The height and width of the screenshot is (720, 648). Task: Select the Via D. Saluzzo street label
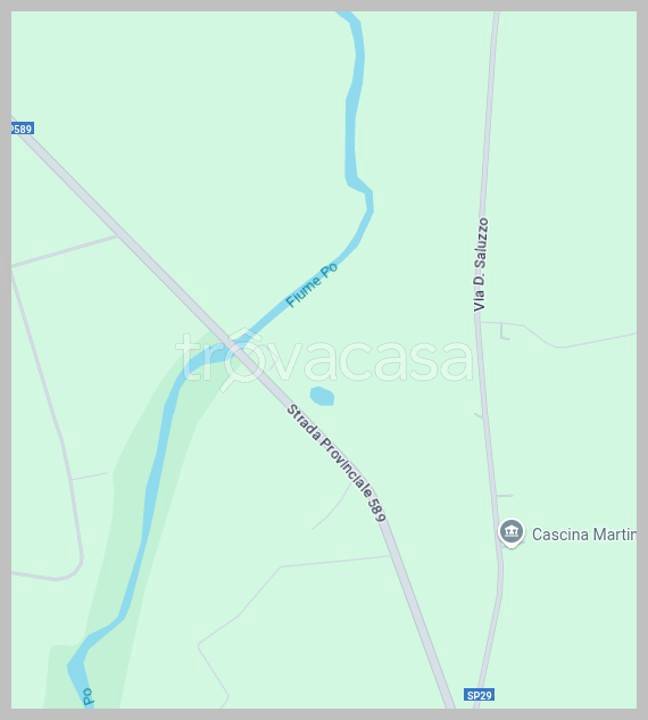[481, 265]
